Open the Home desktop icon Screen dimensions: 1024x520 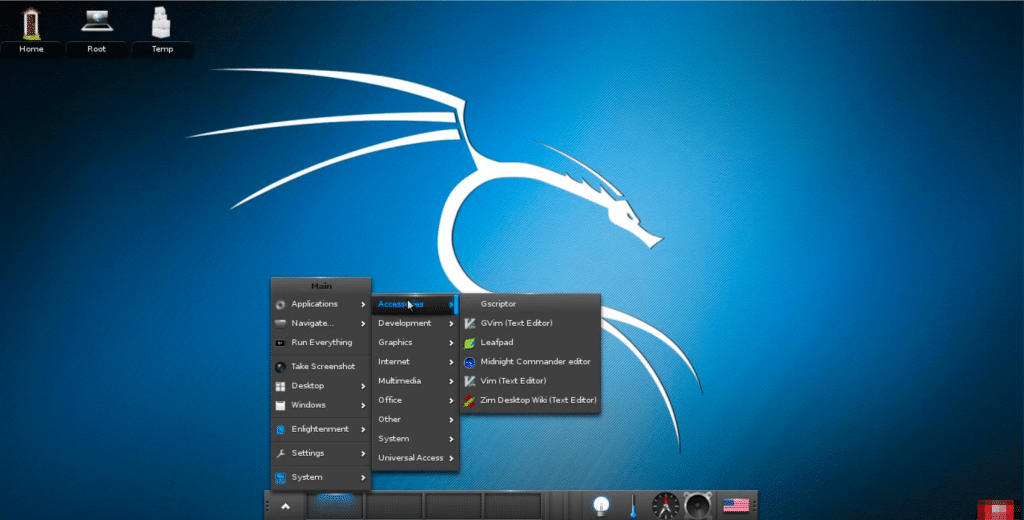(31, 30)
